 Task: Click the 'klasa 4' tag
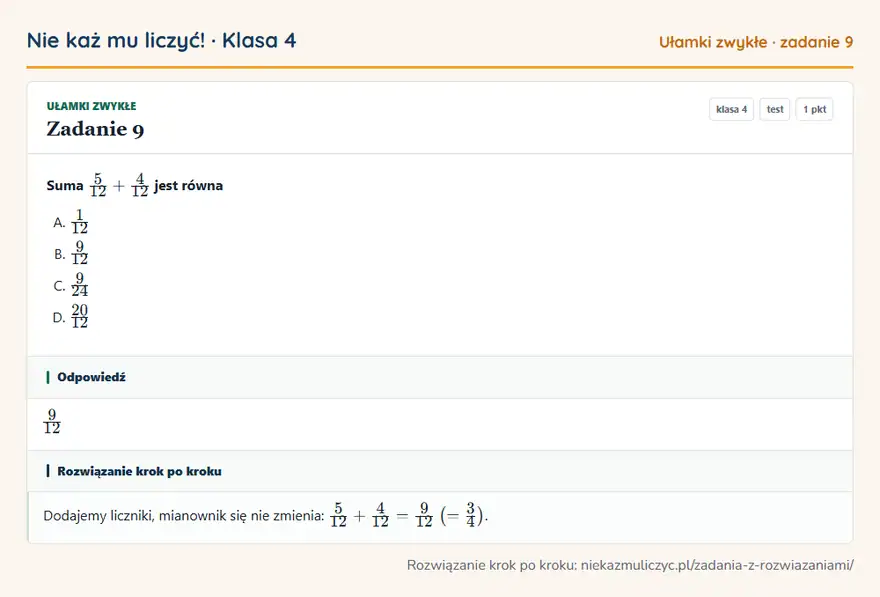pos(731,109)
